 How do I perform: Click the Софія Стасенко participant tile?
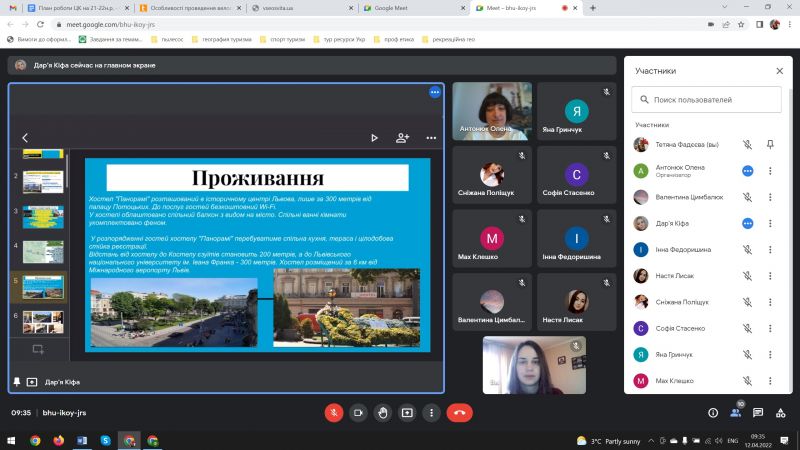click(577, 175)
